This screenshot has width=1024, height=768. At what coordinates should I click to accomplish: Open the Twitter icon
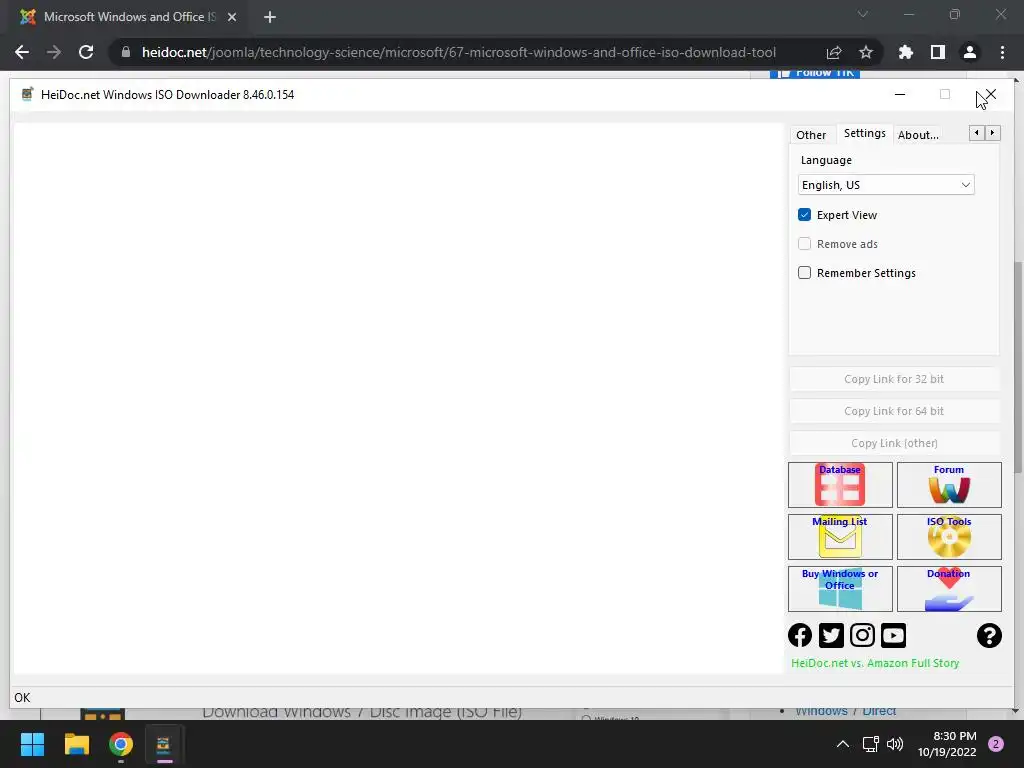831,635
